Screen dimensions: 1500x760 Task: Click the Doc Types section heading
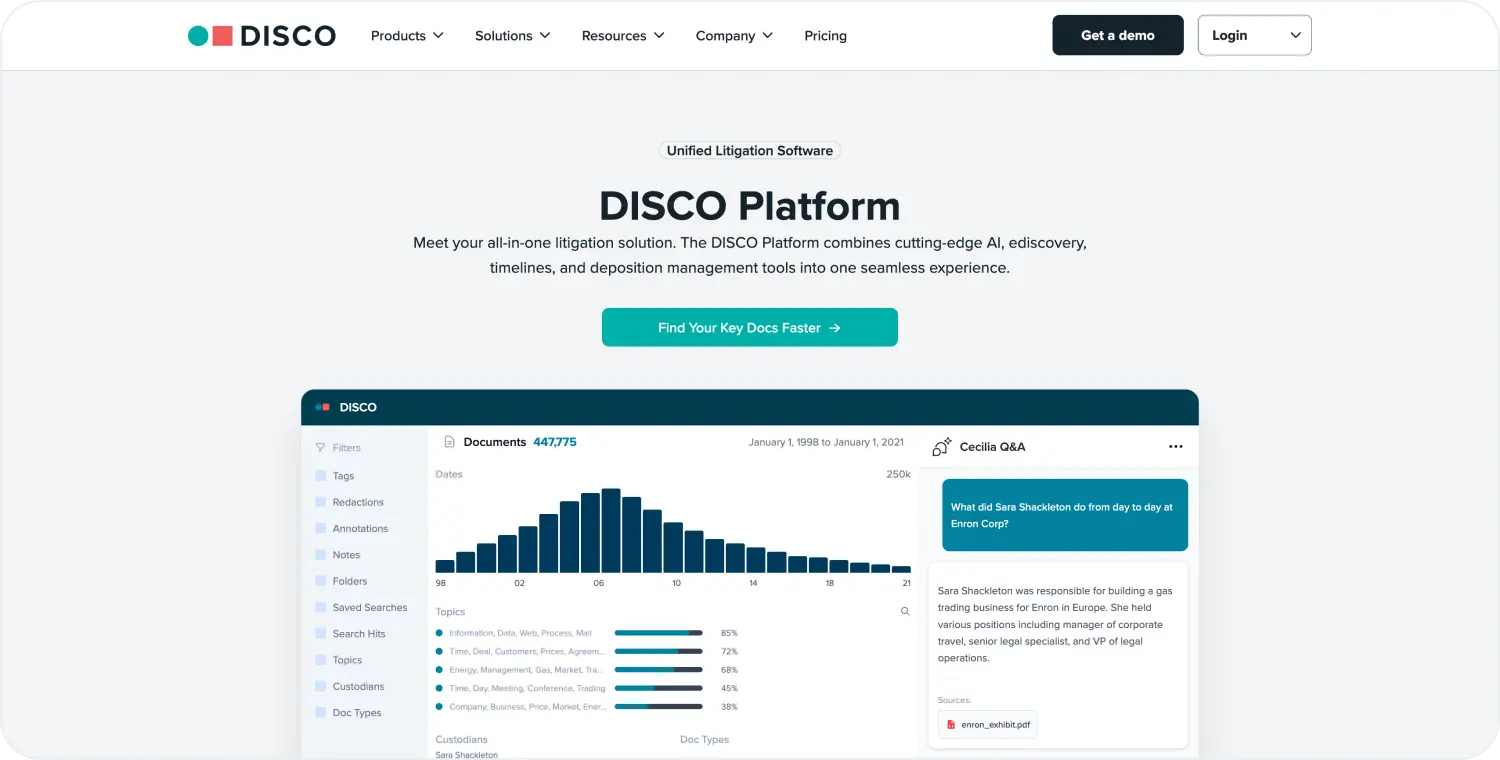tap(704, 740)
